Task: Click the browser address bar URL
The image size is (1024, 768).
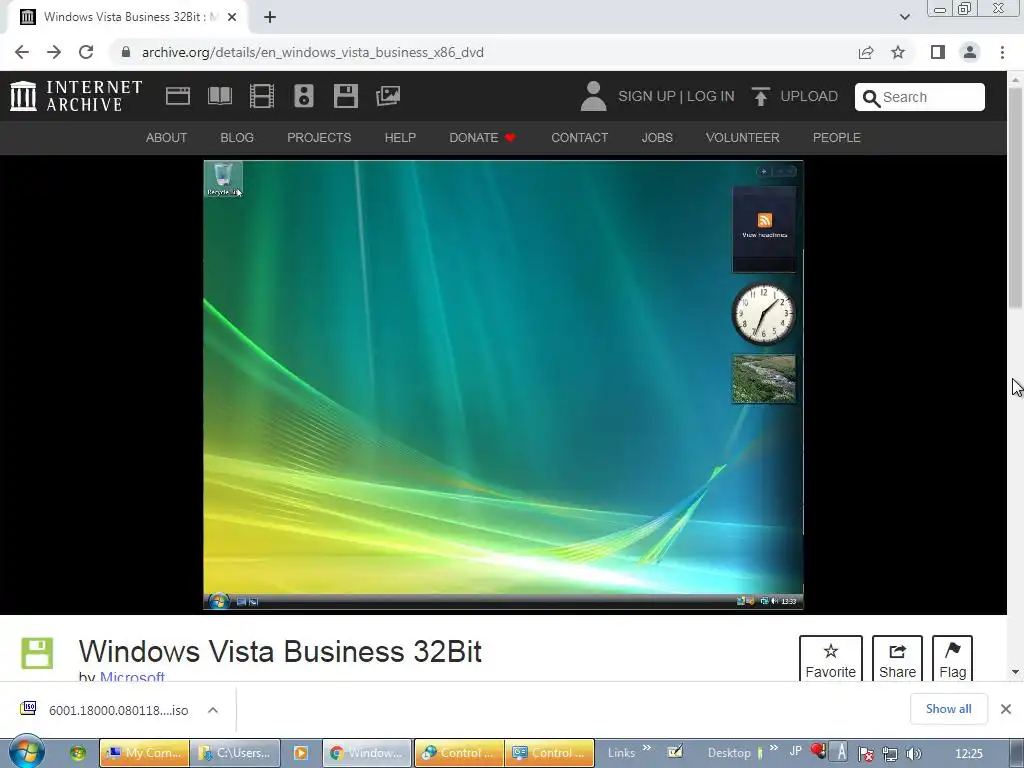Action: tap(313, 52)
